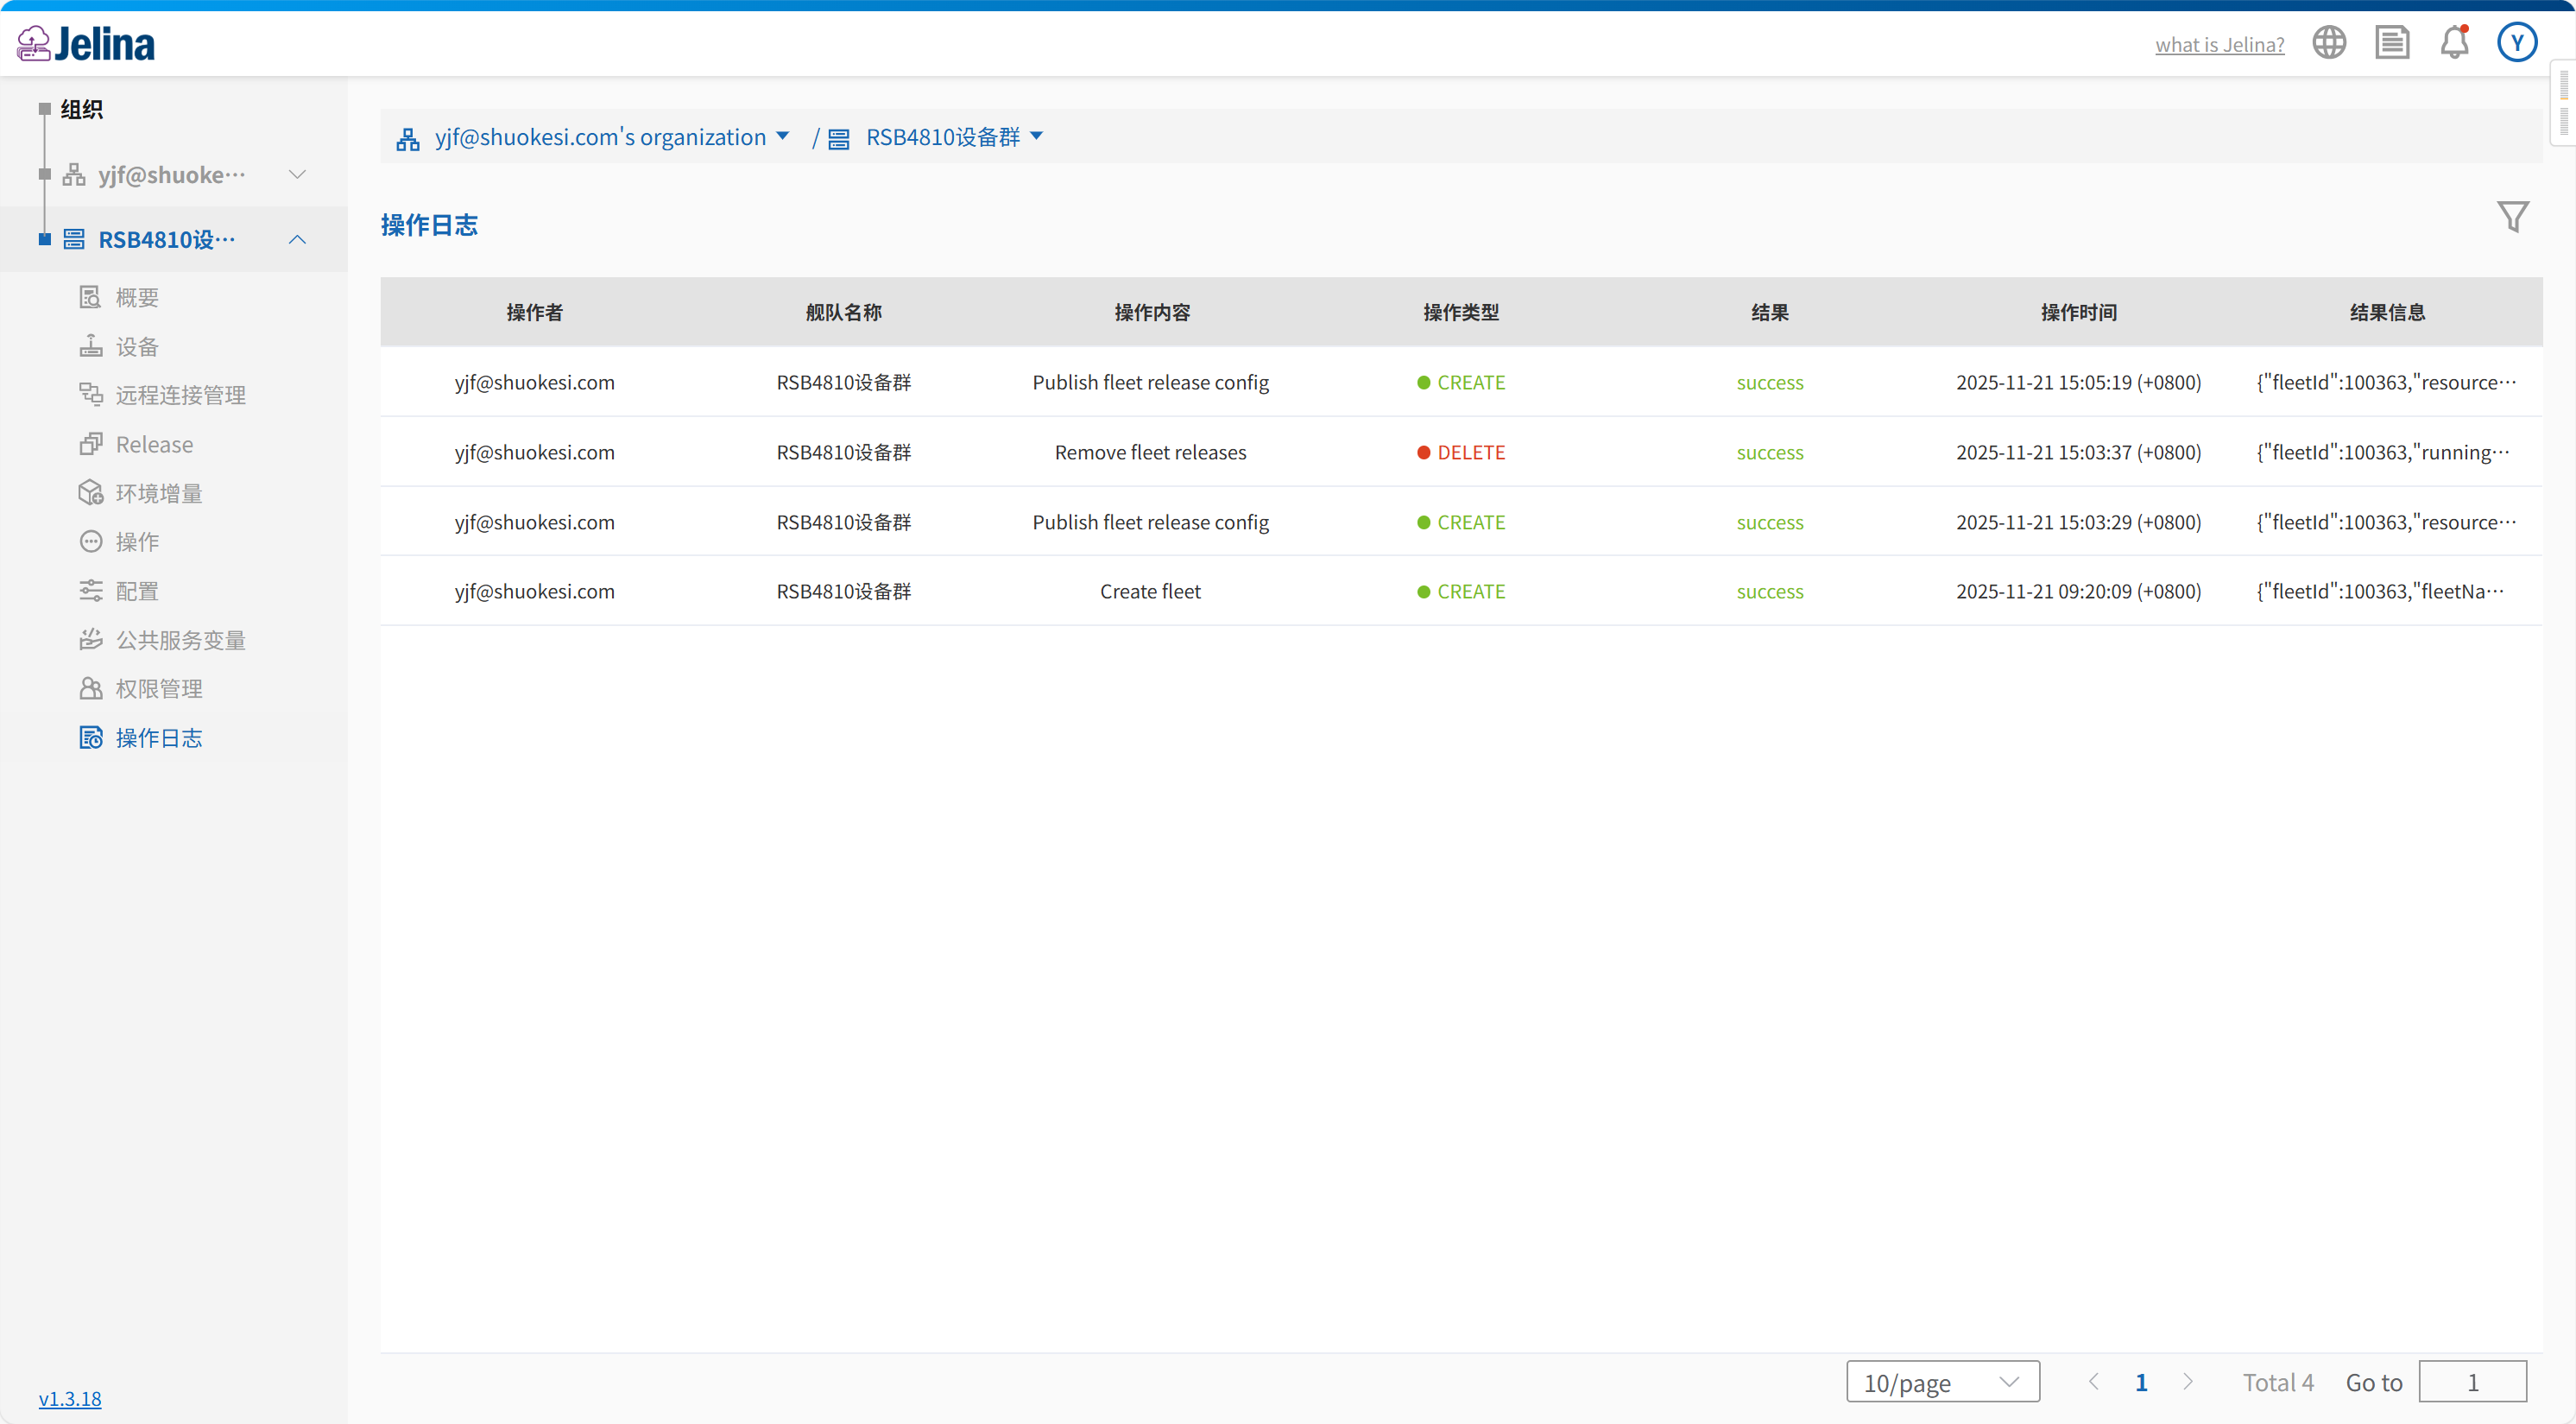Click the v1.3.18 version link
Screen dimensions: 2576x1424
pyautogui.click(x=69, y=1398)
